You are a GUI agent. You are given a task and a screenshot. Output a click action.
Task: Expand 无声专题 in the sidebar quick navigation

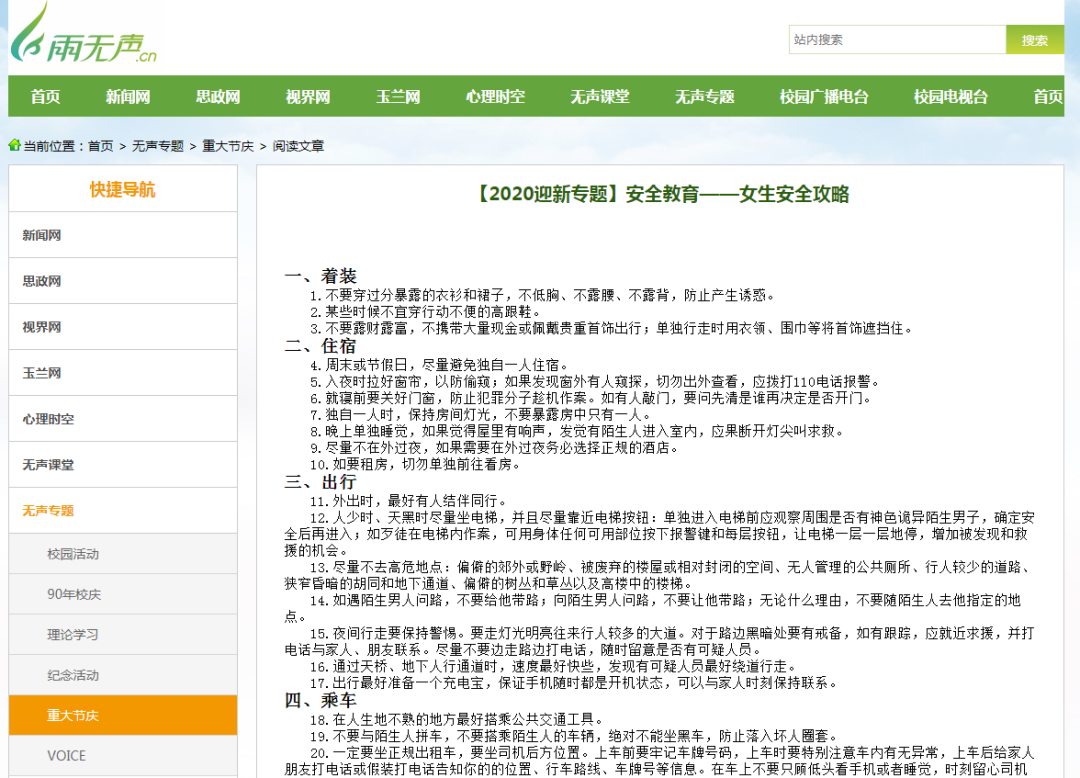click(49, 511)
